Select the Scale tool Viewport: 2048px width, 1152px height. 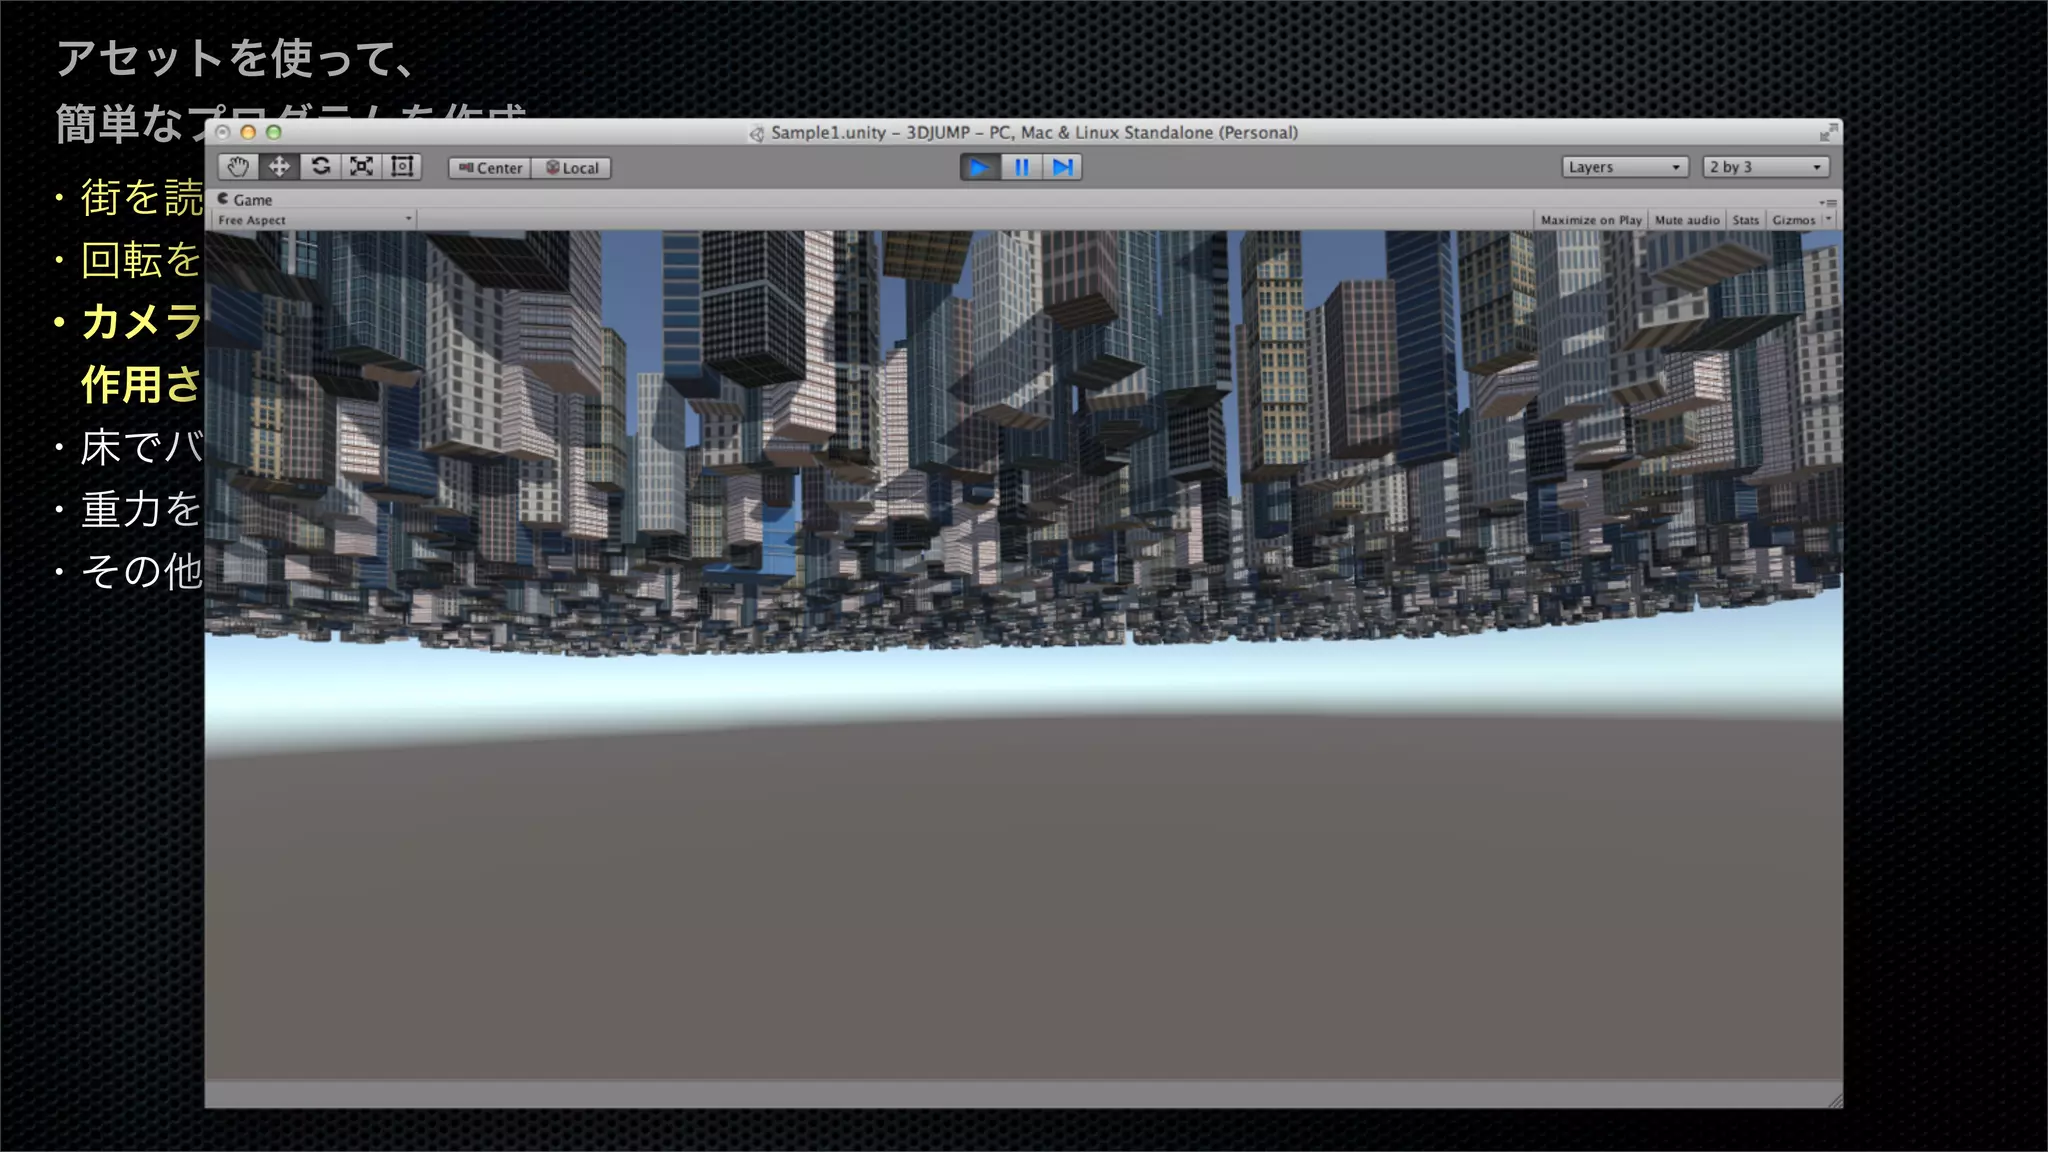coord(361,167)
